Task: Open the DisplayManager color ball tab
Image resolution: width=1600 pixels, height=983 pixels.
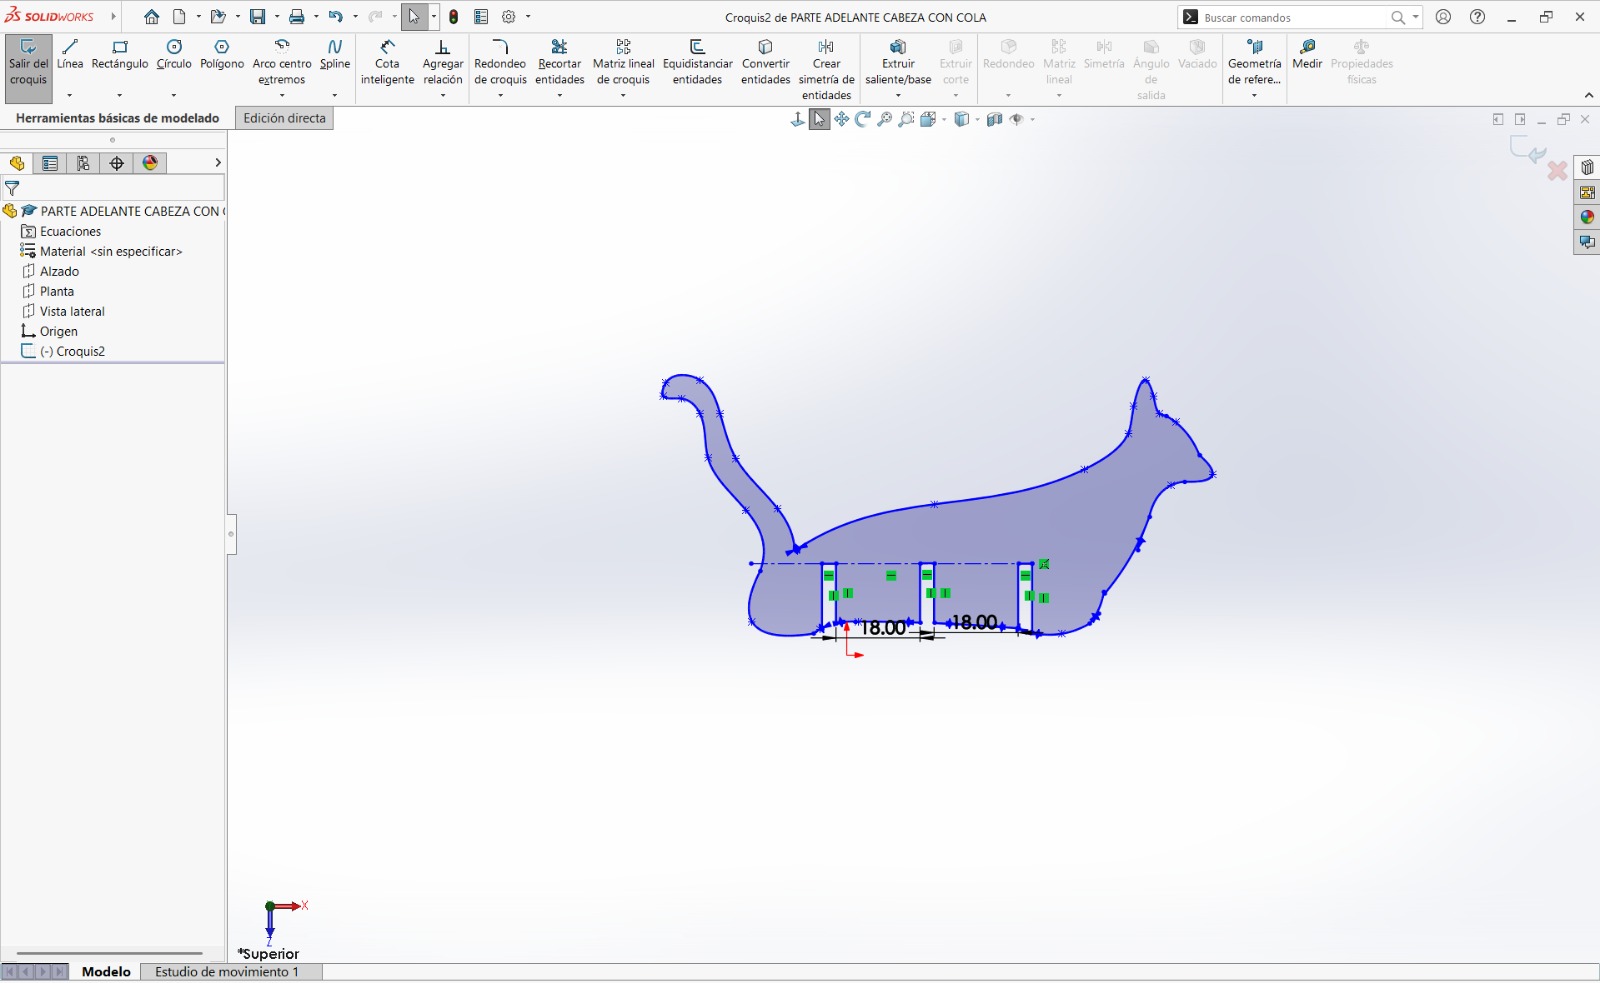Action: click(150, 163)
